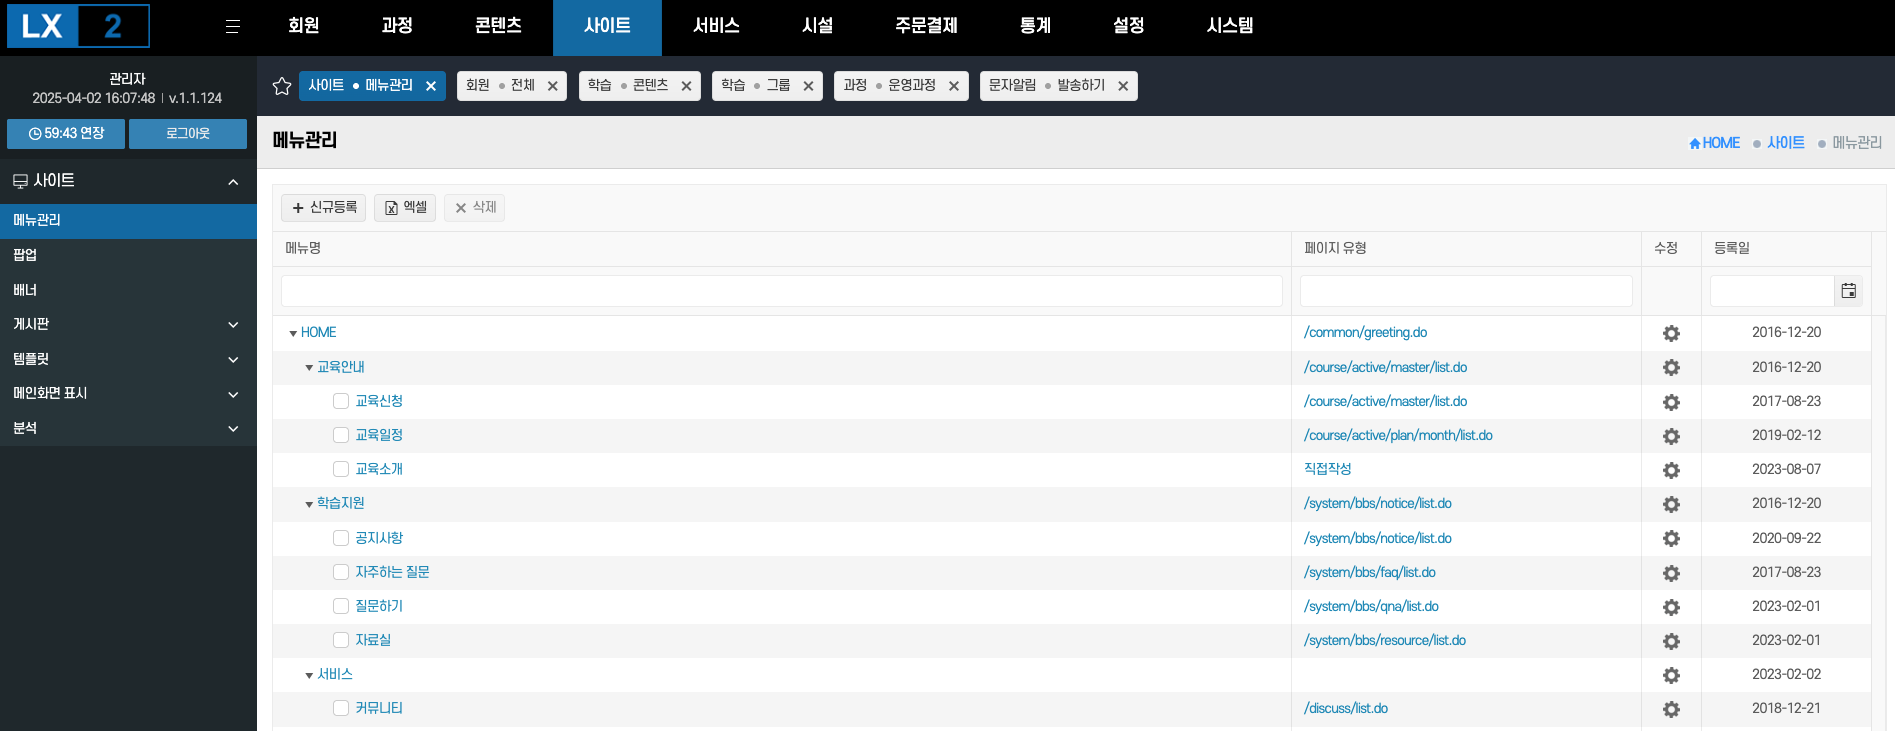This screenshot has height=731, width=1895.
Task: Switch to the 과정 운영과정 tab
Action: (x=890, y=86)
